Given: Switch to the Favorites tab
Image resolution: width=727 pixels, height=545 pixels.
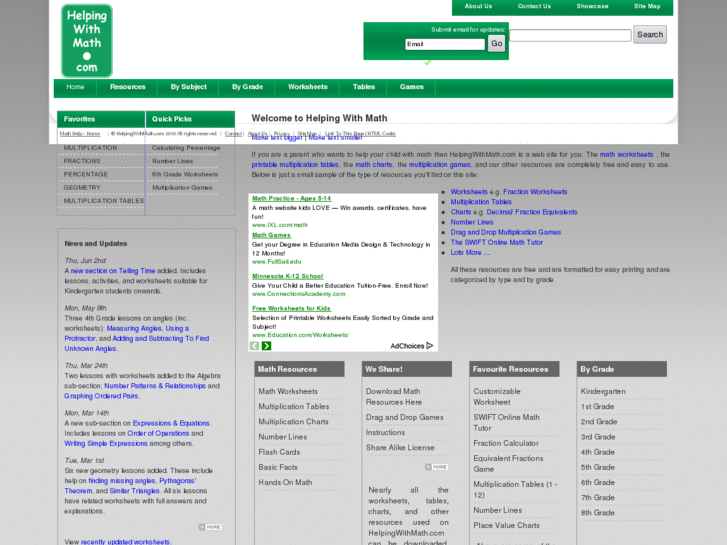Looking at the screenshot, I should pos(101,119).
